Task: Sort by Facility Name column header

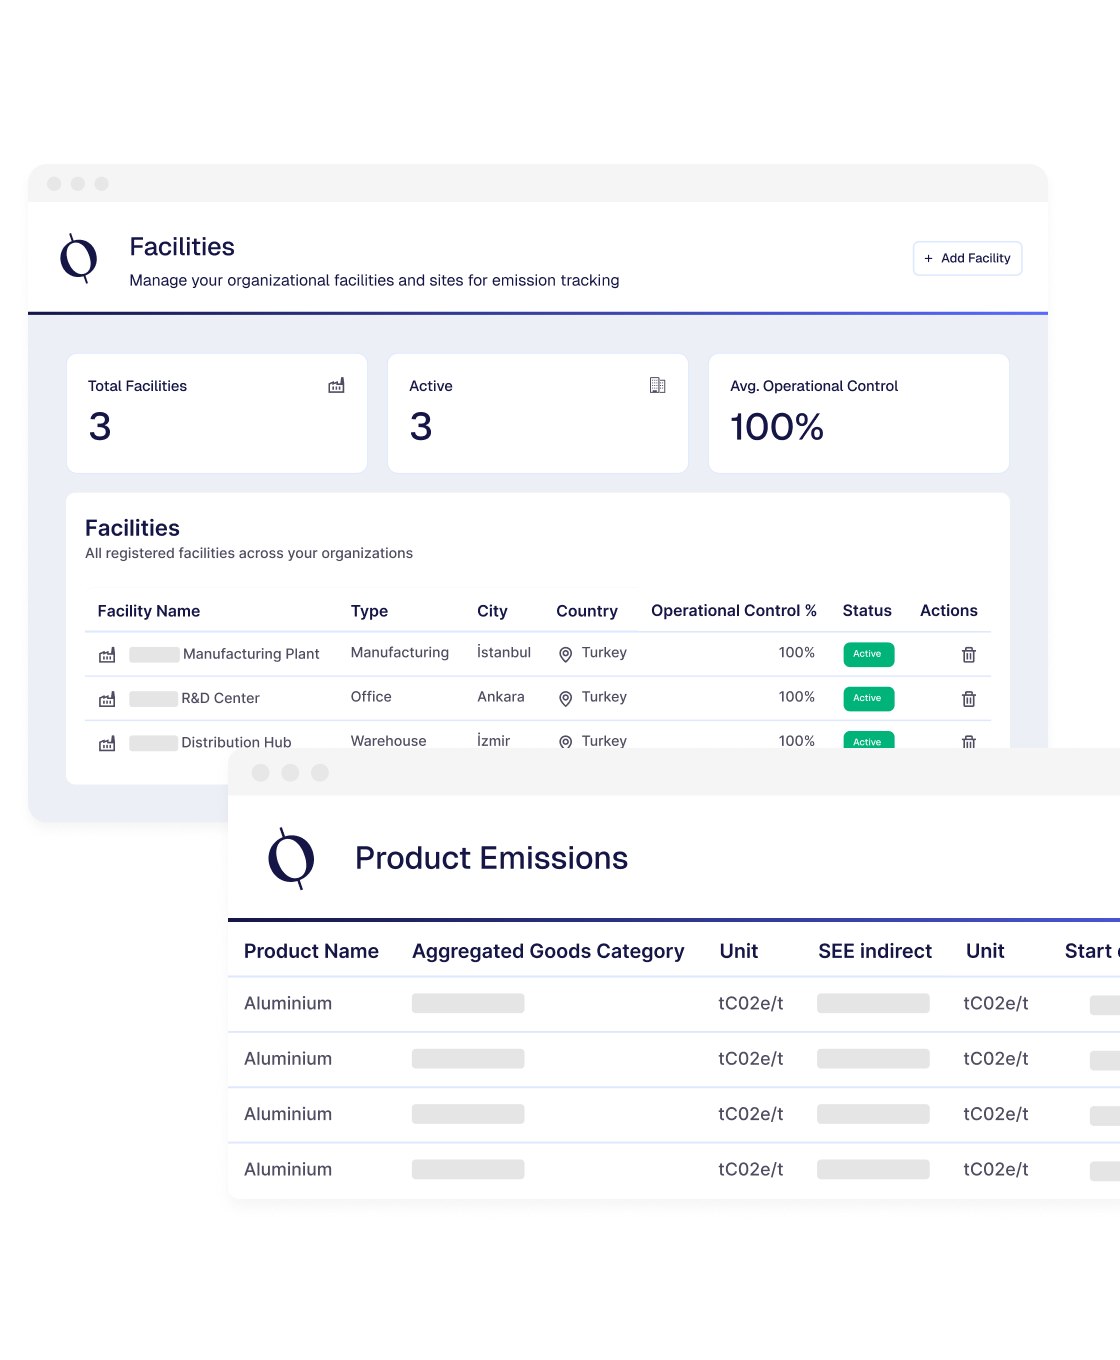Action: [149, 611]
